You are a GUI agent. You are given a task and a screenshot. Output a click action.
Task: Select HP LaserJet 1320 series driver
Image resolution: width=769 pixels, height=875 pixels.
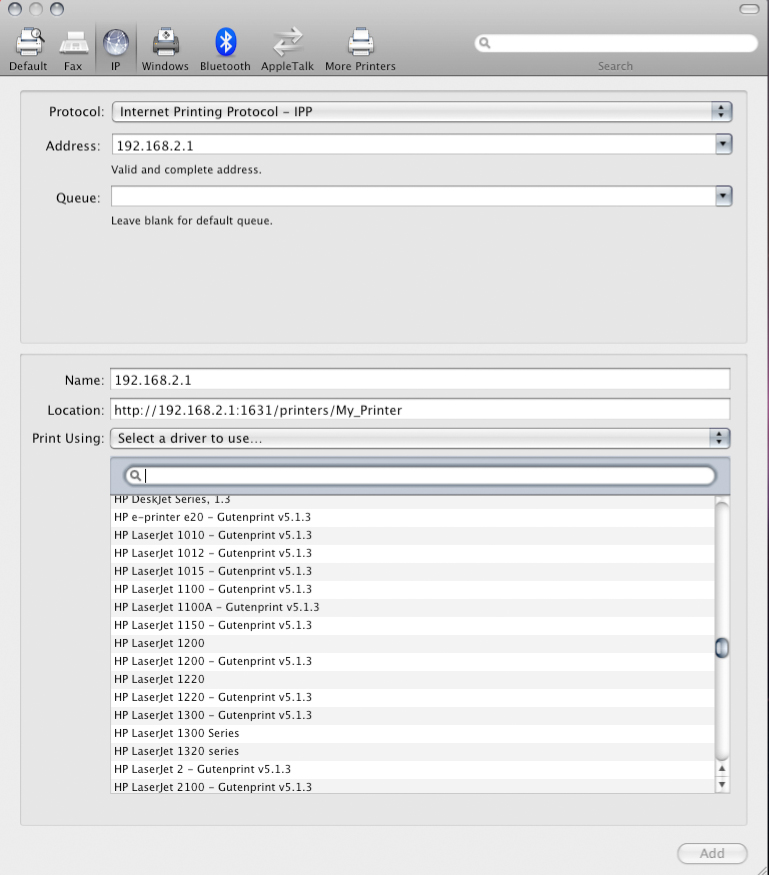pyautogui.click(x=412, y=751)
